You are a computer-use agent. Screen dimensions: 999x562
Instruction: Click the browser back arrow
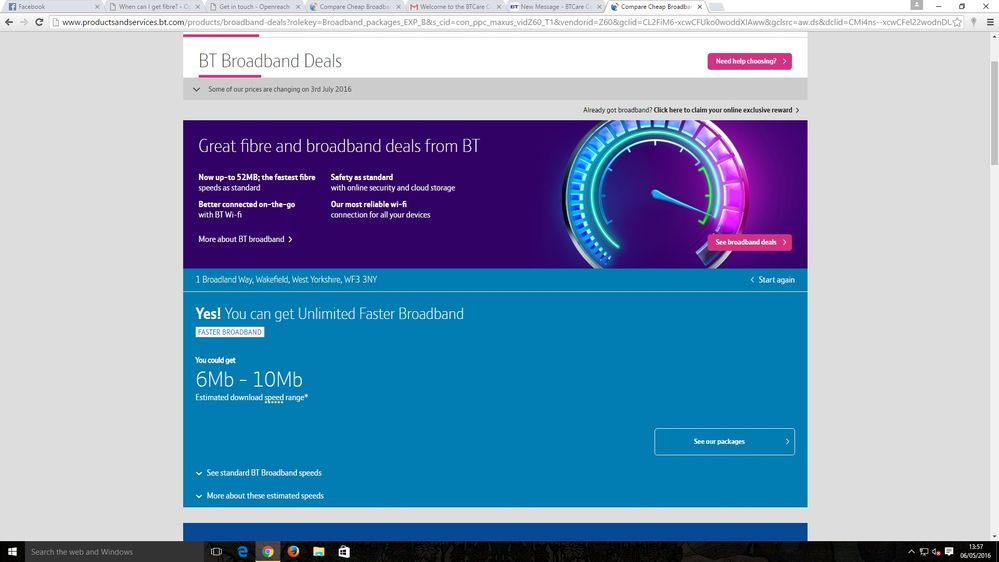click(9, 22)
